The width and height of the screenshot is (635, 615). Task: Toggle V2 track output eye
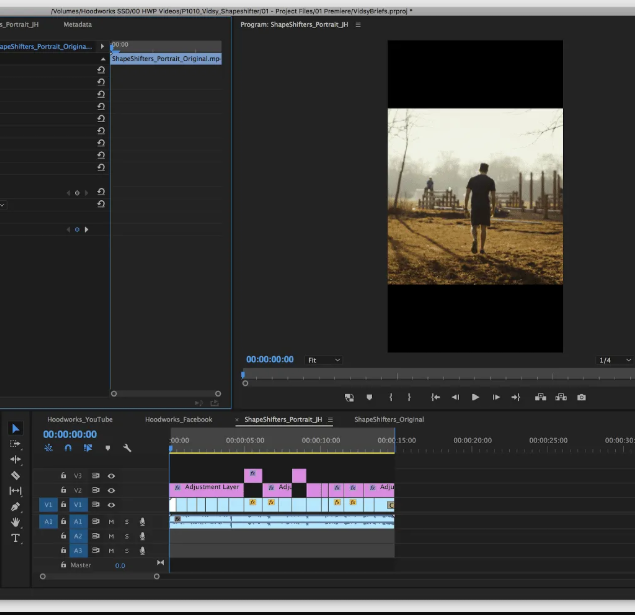111,490
